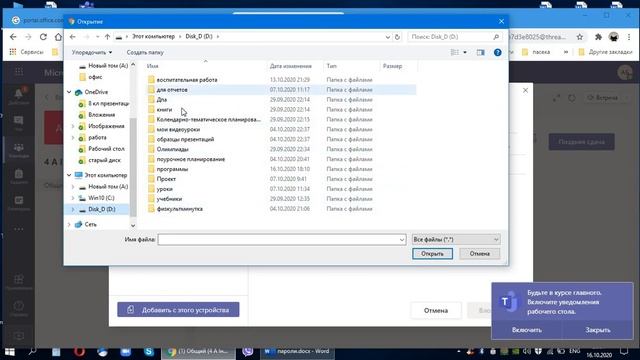Select folder для отчетов
The image size is (640, 360).
tap(172, 90)
